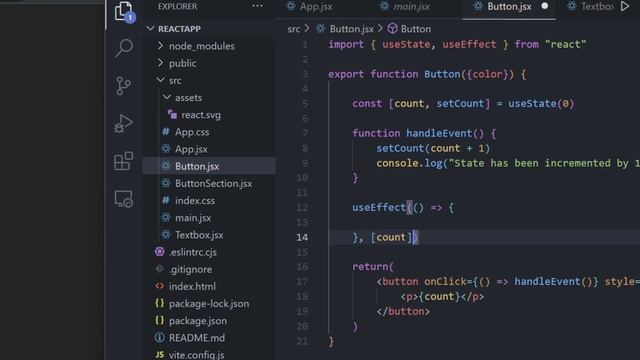Open .eslintrc.cjs file
The height and width of the screenshot is (360, 640).
click(x=193, y=252)
